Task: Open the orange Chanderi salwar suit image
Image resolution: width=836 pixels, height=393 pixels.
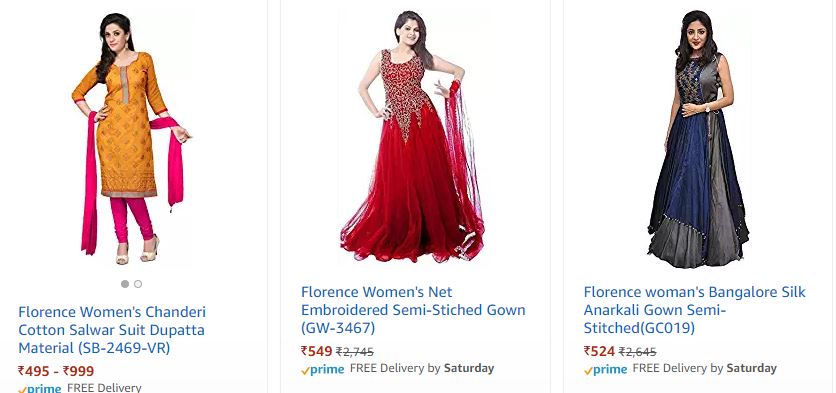Action: pos(131,138)
